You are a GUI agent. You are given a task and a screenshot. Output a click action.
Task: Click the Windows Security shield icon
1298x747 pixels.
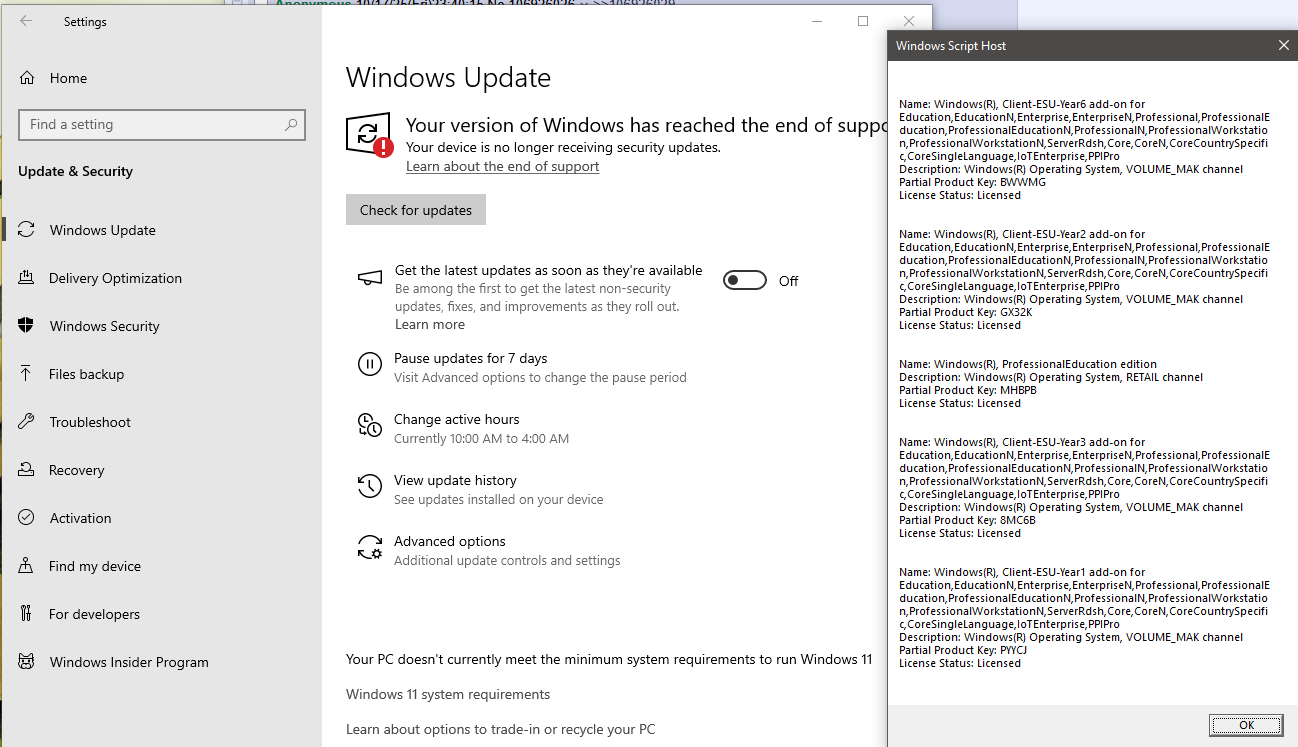27,326
